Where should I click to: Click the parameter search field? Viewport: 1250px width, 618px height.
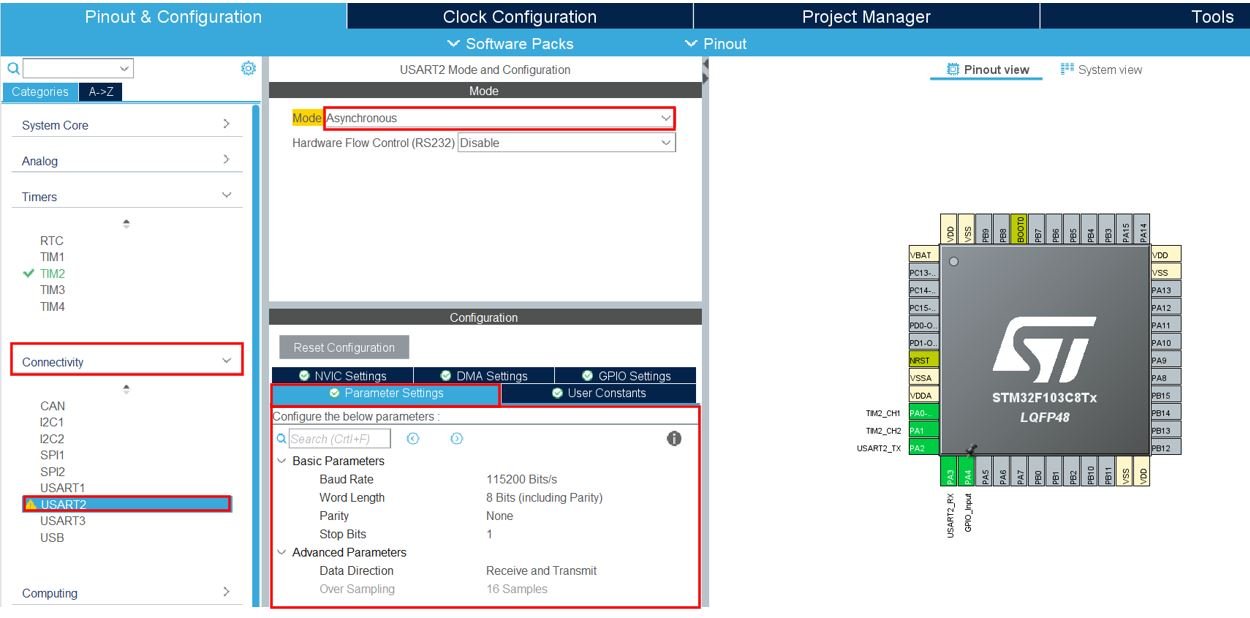[x=340, y=439]
